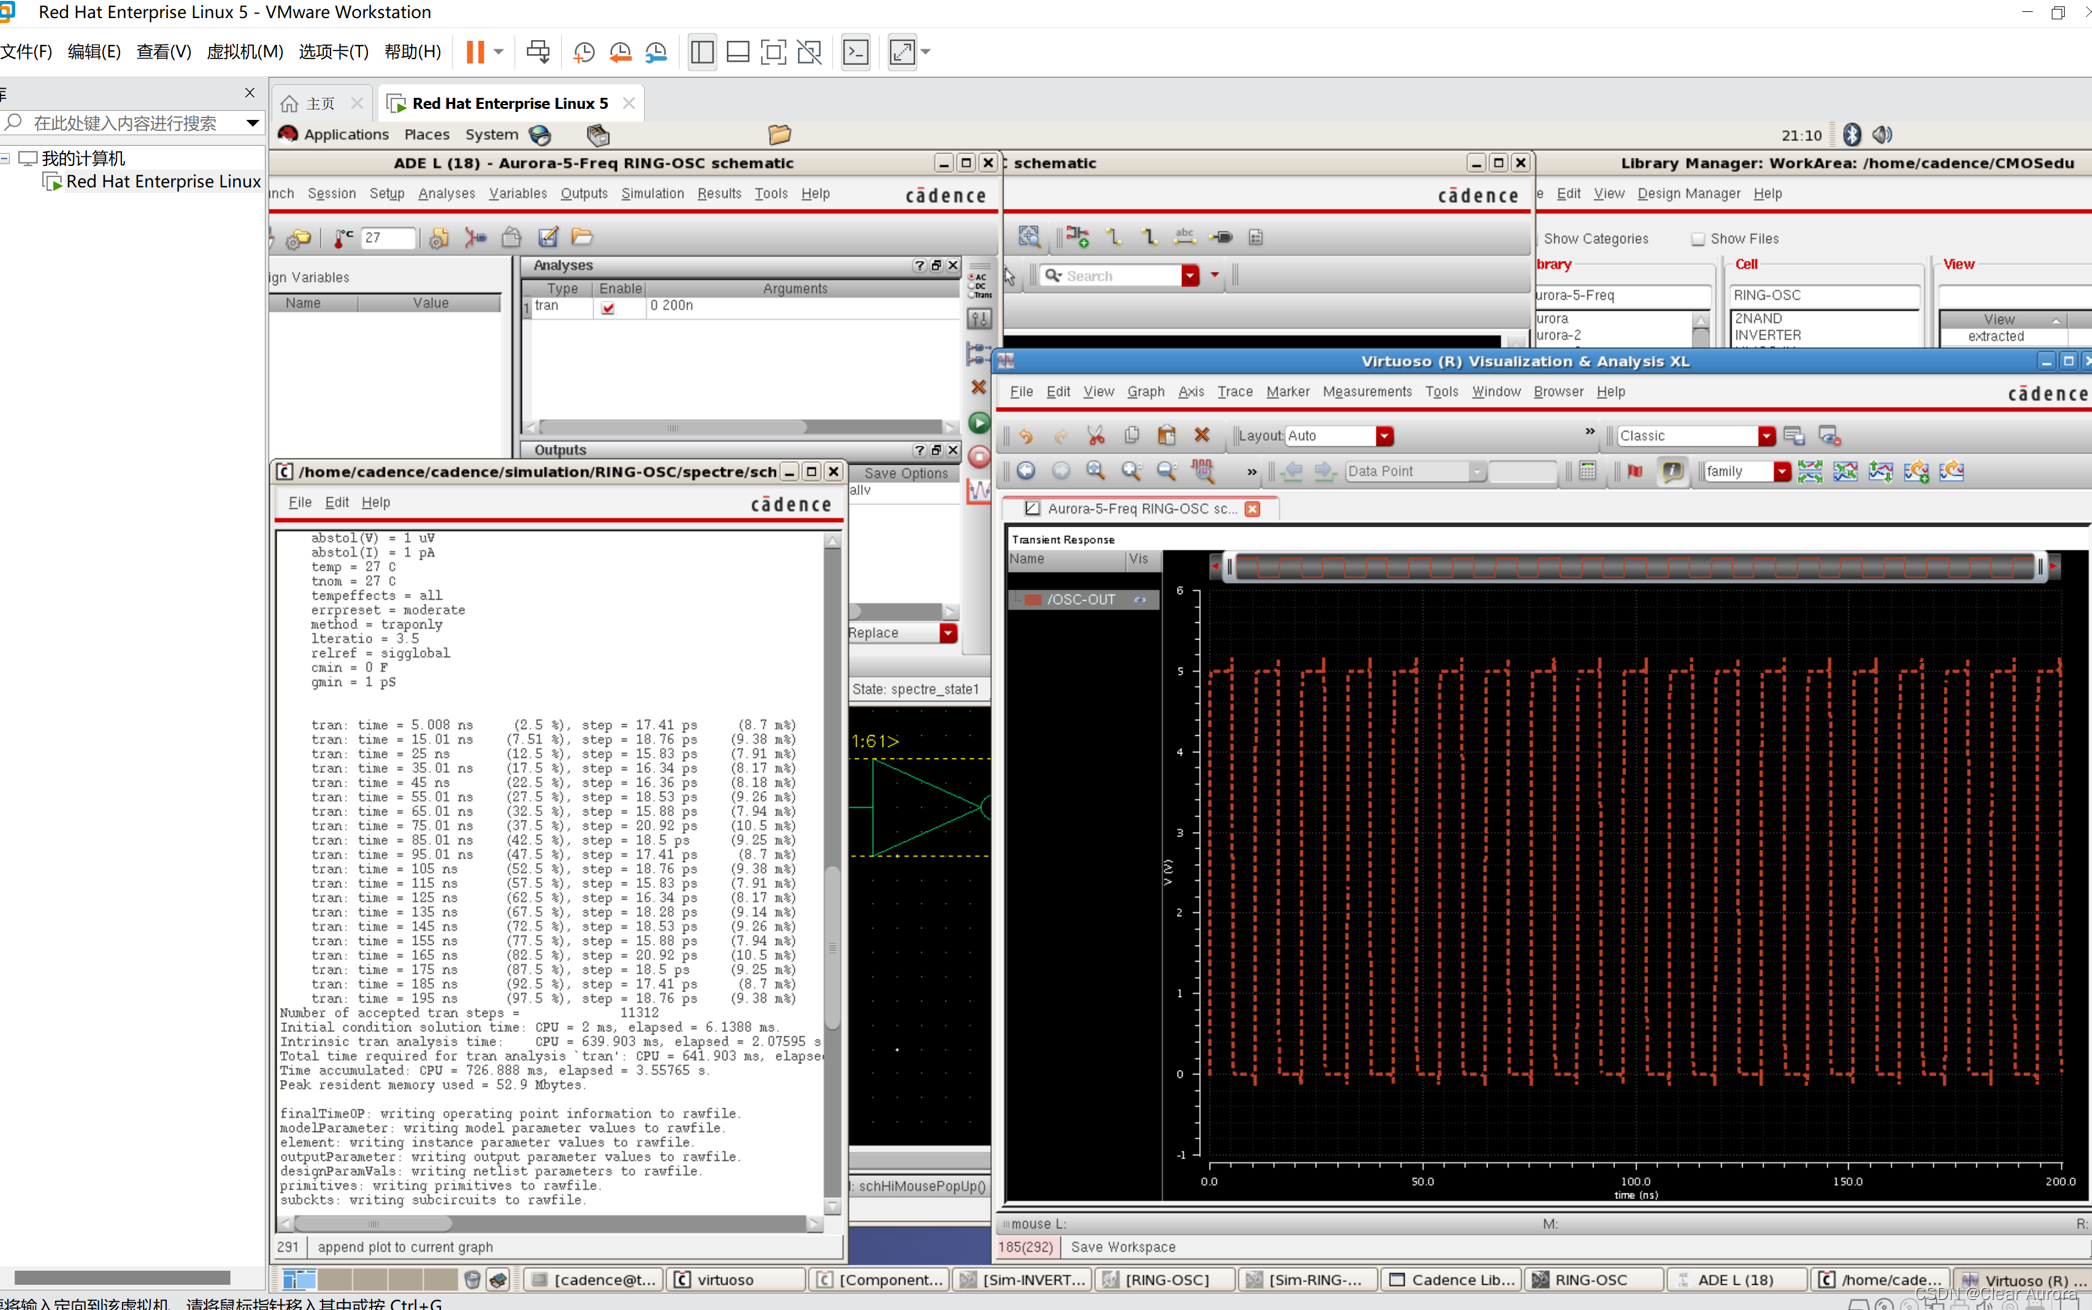Open the Results menu in ADE
2092x1310 pixels.
[719, 194]
